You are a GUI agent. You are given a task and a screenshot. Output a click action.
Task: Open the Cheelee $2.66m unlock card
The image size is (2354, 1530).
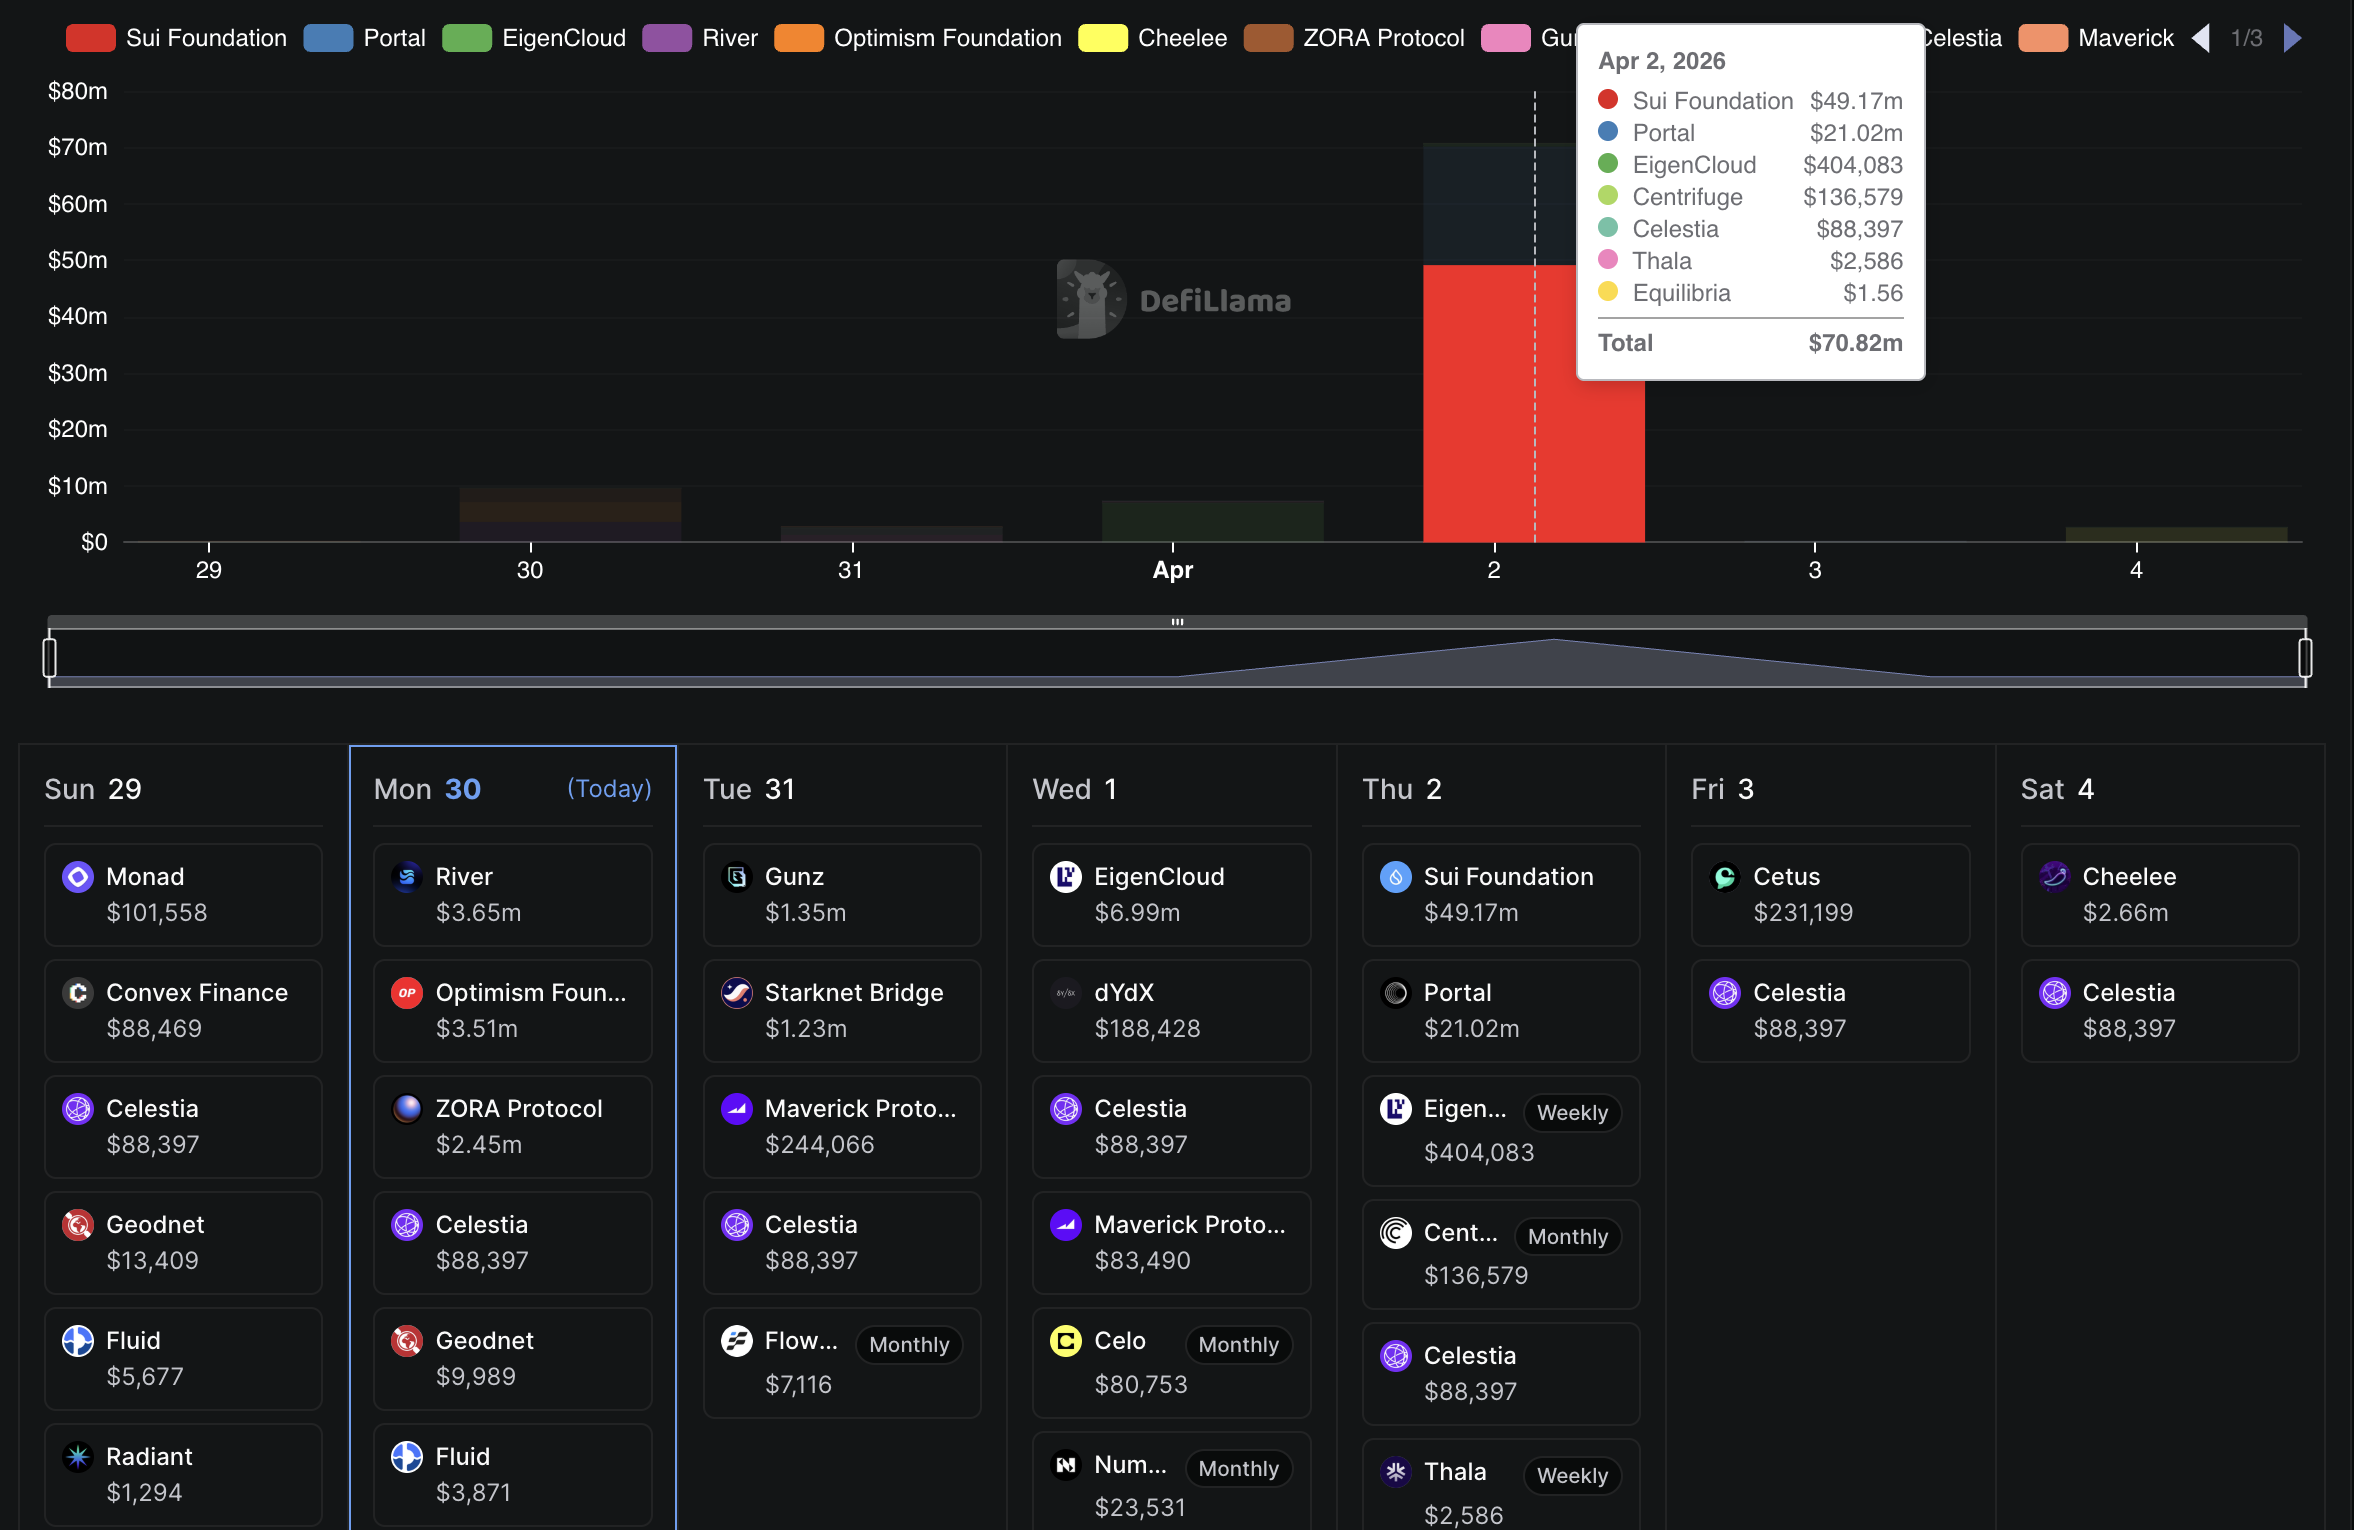tap(2159, 894)
